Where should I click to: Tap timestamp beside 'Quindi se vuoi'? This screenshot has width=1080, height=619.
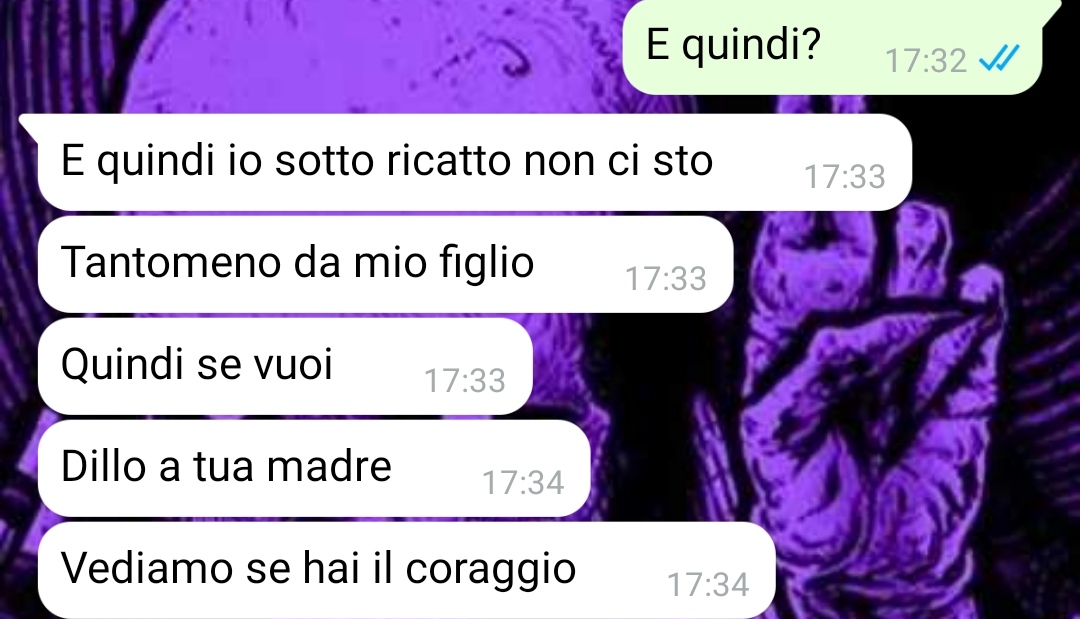(x=465, y=381)
